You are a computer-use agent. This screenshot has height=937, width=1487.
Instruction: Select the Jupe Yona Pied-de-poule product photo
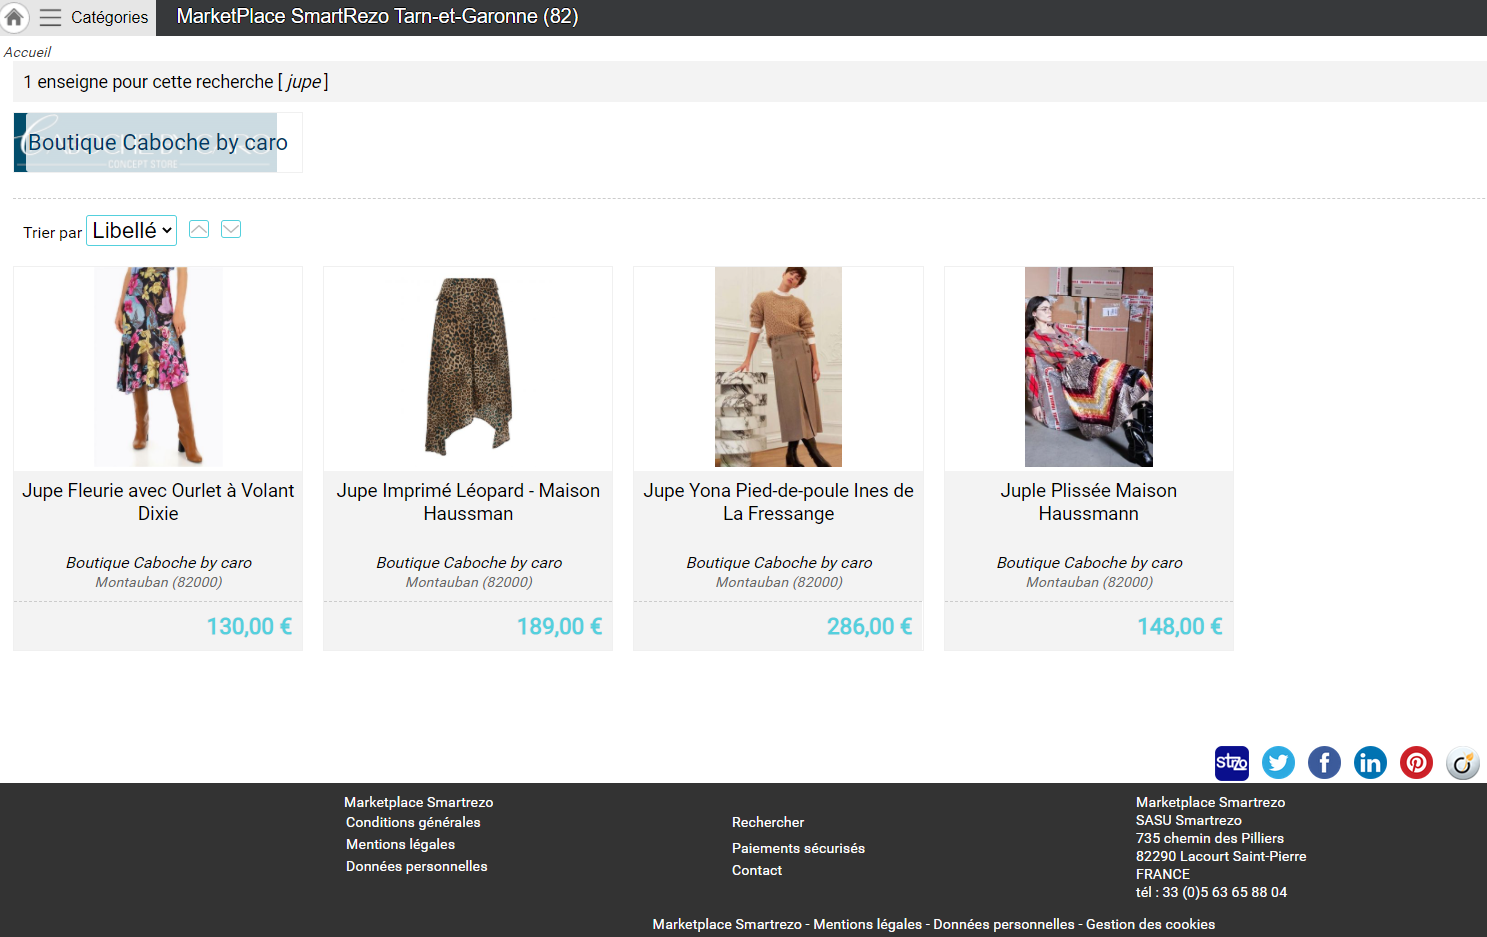[x=778, y=367]
